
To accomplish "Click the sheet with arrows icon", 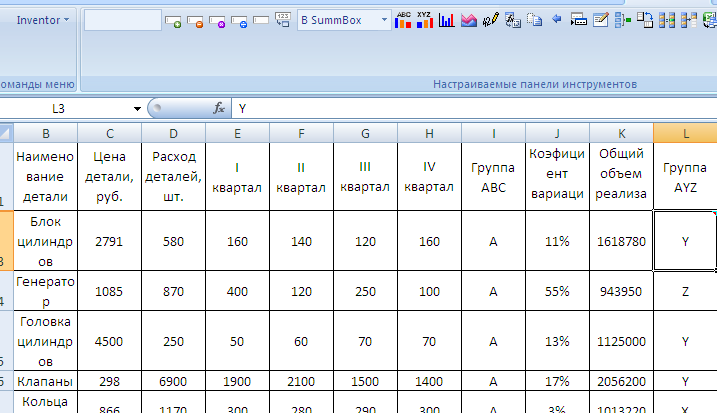I will click(512, 20).
